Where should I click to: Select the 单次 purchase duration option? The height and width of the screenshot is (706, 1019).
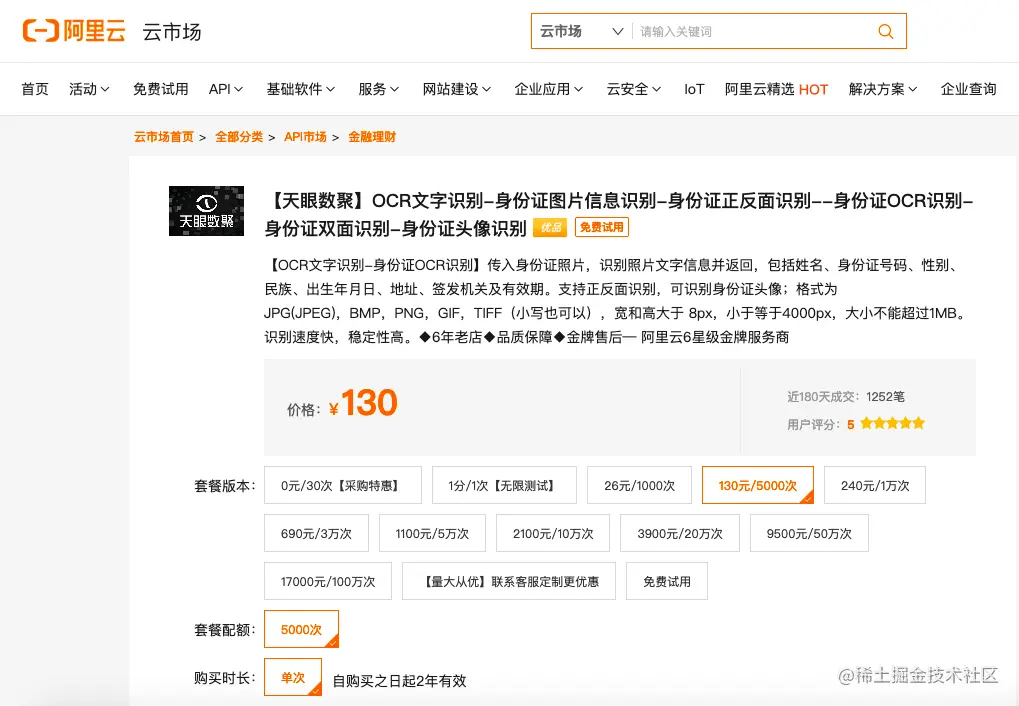click(293, 677)
